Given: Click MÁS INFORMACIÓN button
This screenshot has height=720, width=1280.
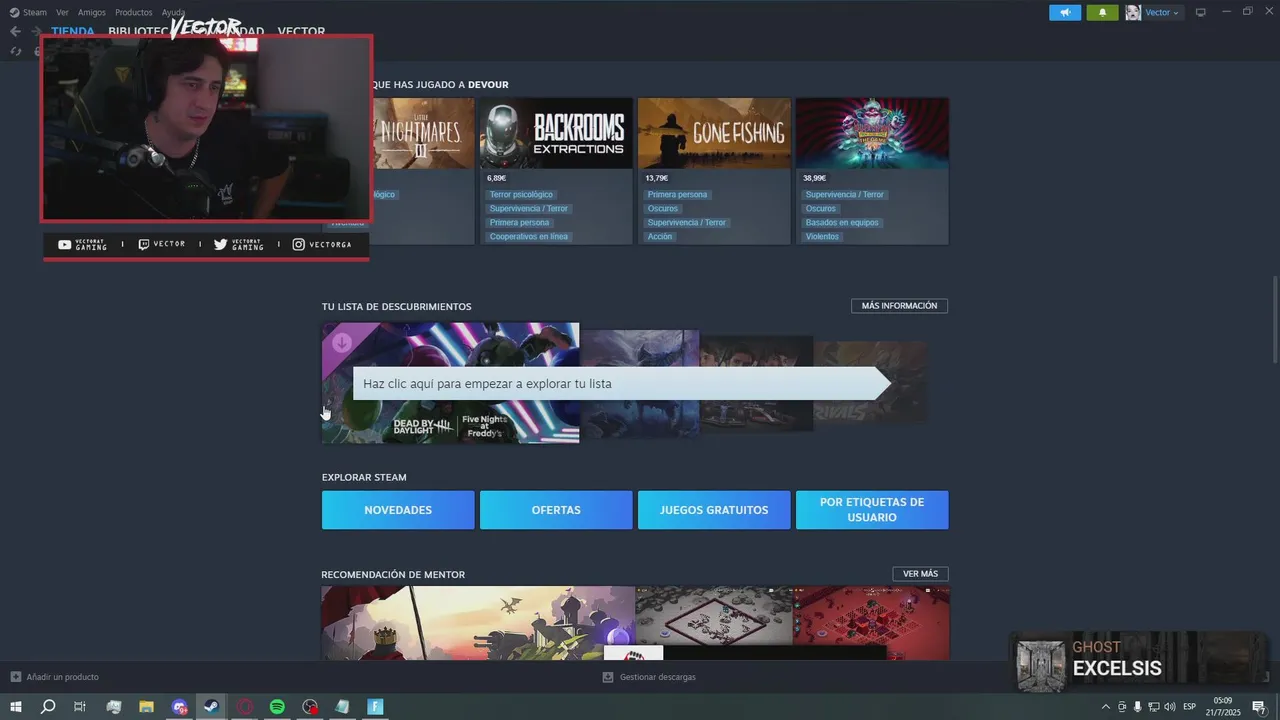Looking at the screenshot, I should click(899, 306).
